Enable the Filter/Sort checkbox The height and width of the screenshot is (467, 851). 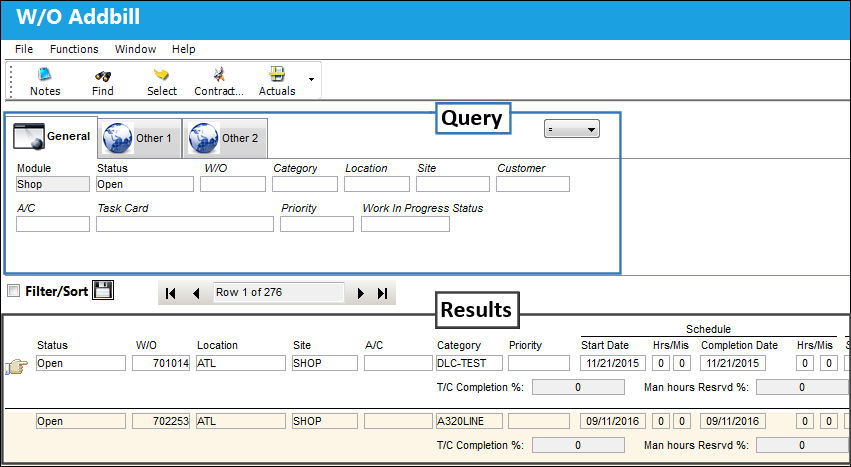point(14,291)
